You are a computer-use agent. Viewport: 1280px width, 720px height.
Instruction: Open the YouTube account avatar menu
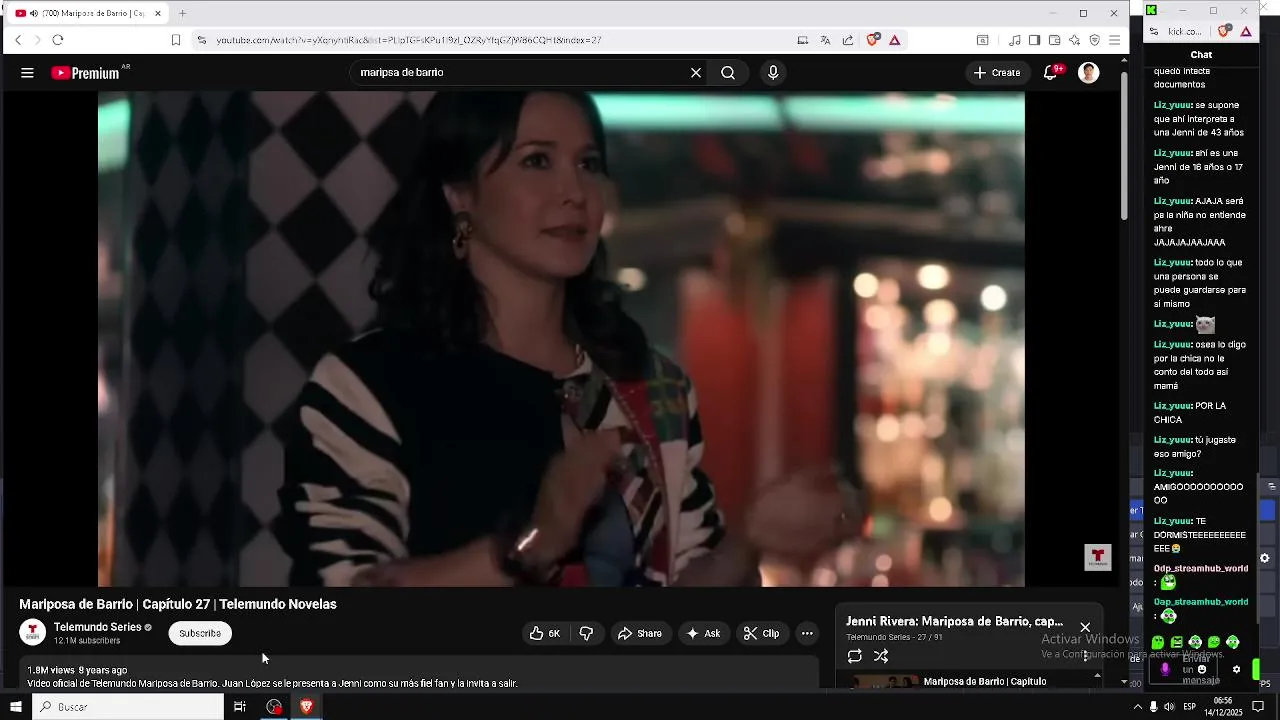1089,73
